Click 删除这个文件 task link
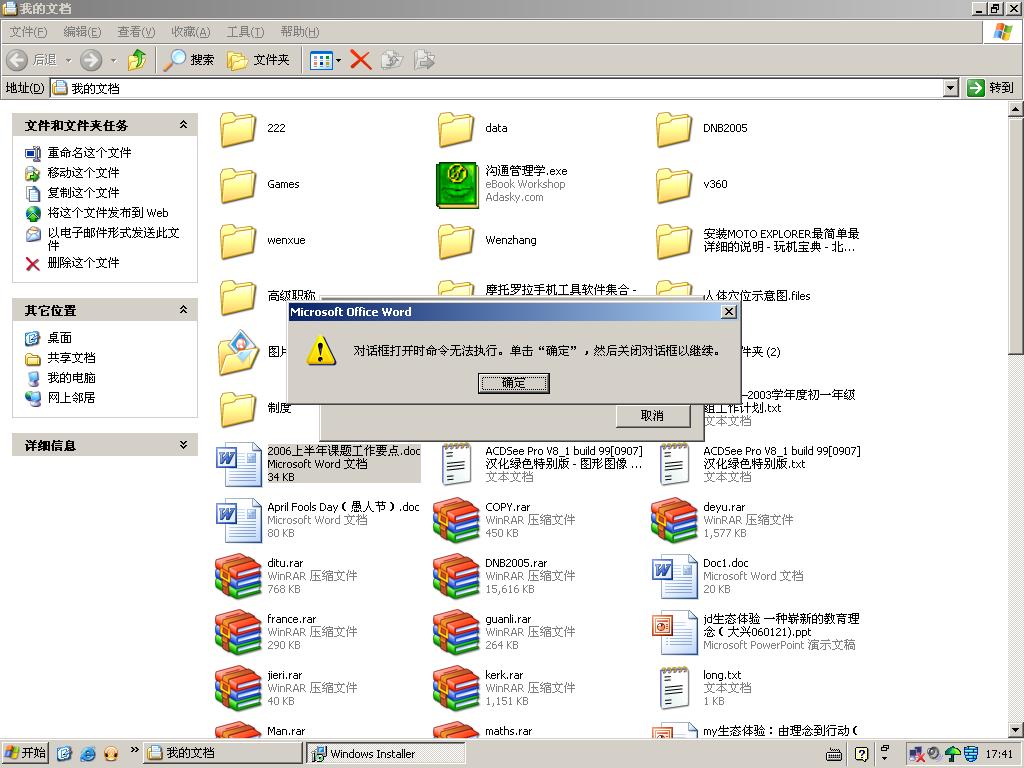This screenshot has width=1024, height=768. (x=84, y=263)
